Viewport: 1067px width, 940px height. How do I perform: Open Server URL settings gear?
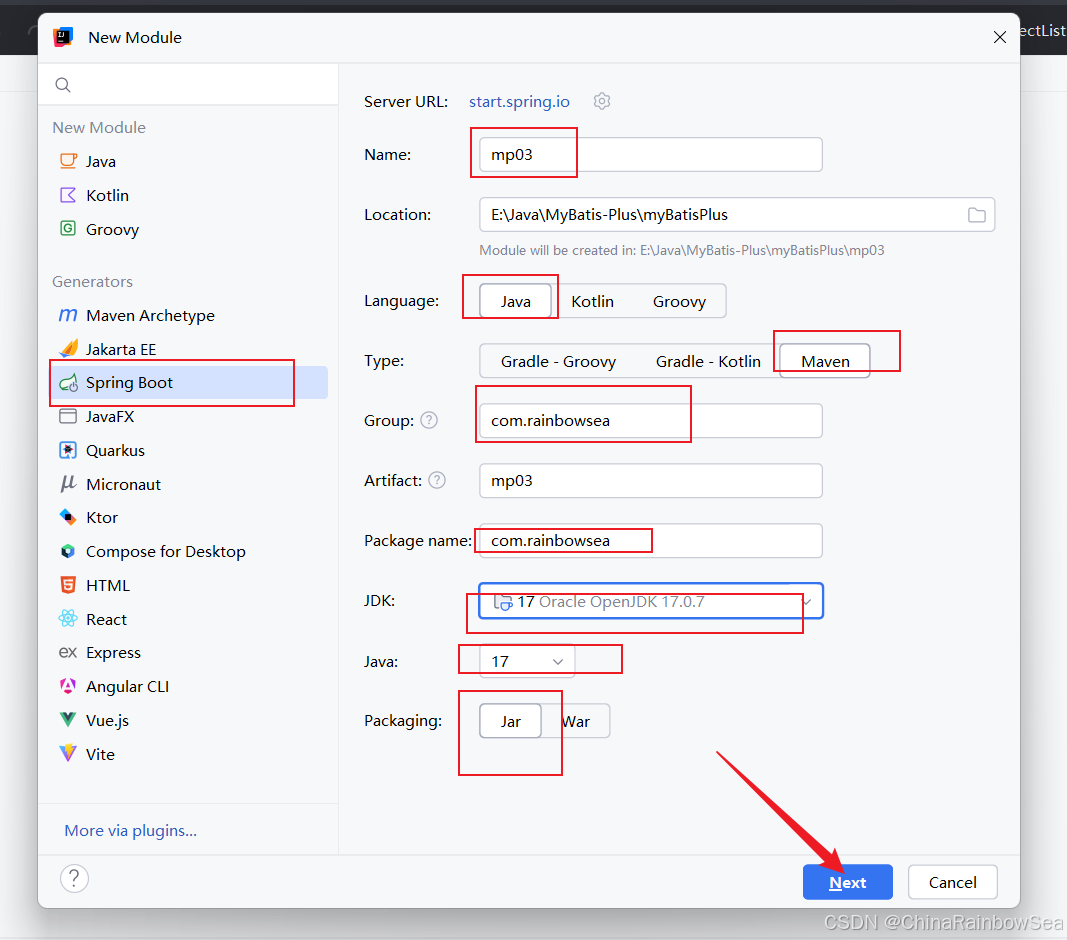click(602, 101)
